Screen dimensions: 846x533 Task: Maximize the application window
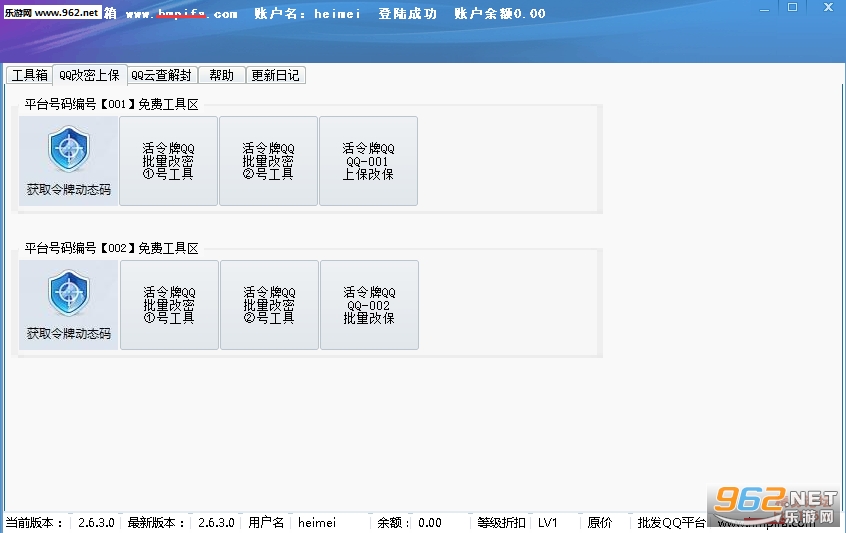[x=793, y=7]
